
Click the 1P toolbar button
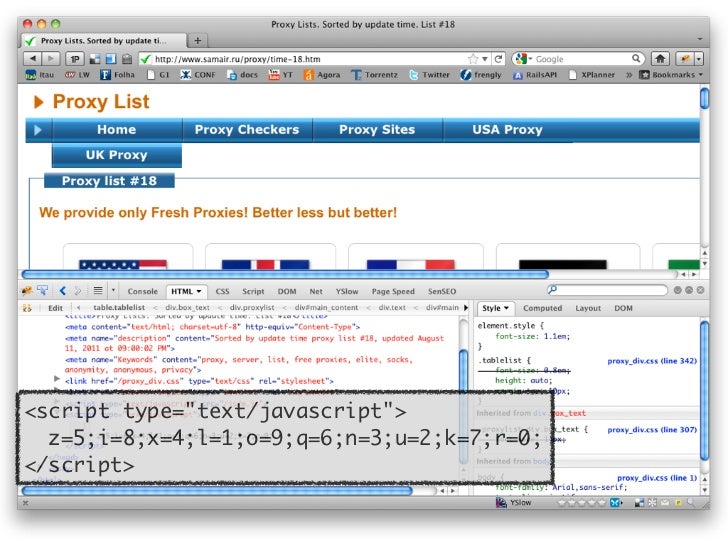(x=75, y=59)
